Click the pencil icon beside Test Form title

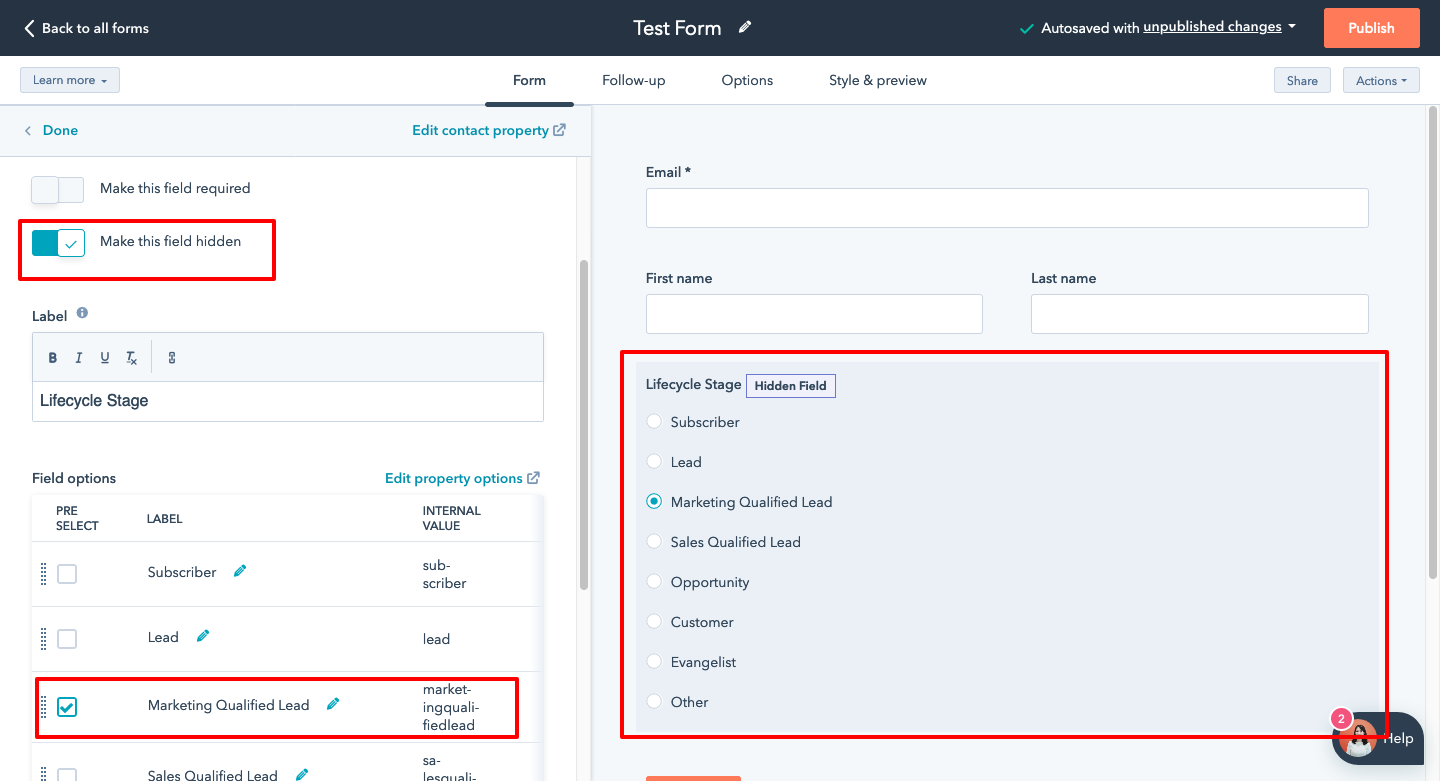(745, 27)
